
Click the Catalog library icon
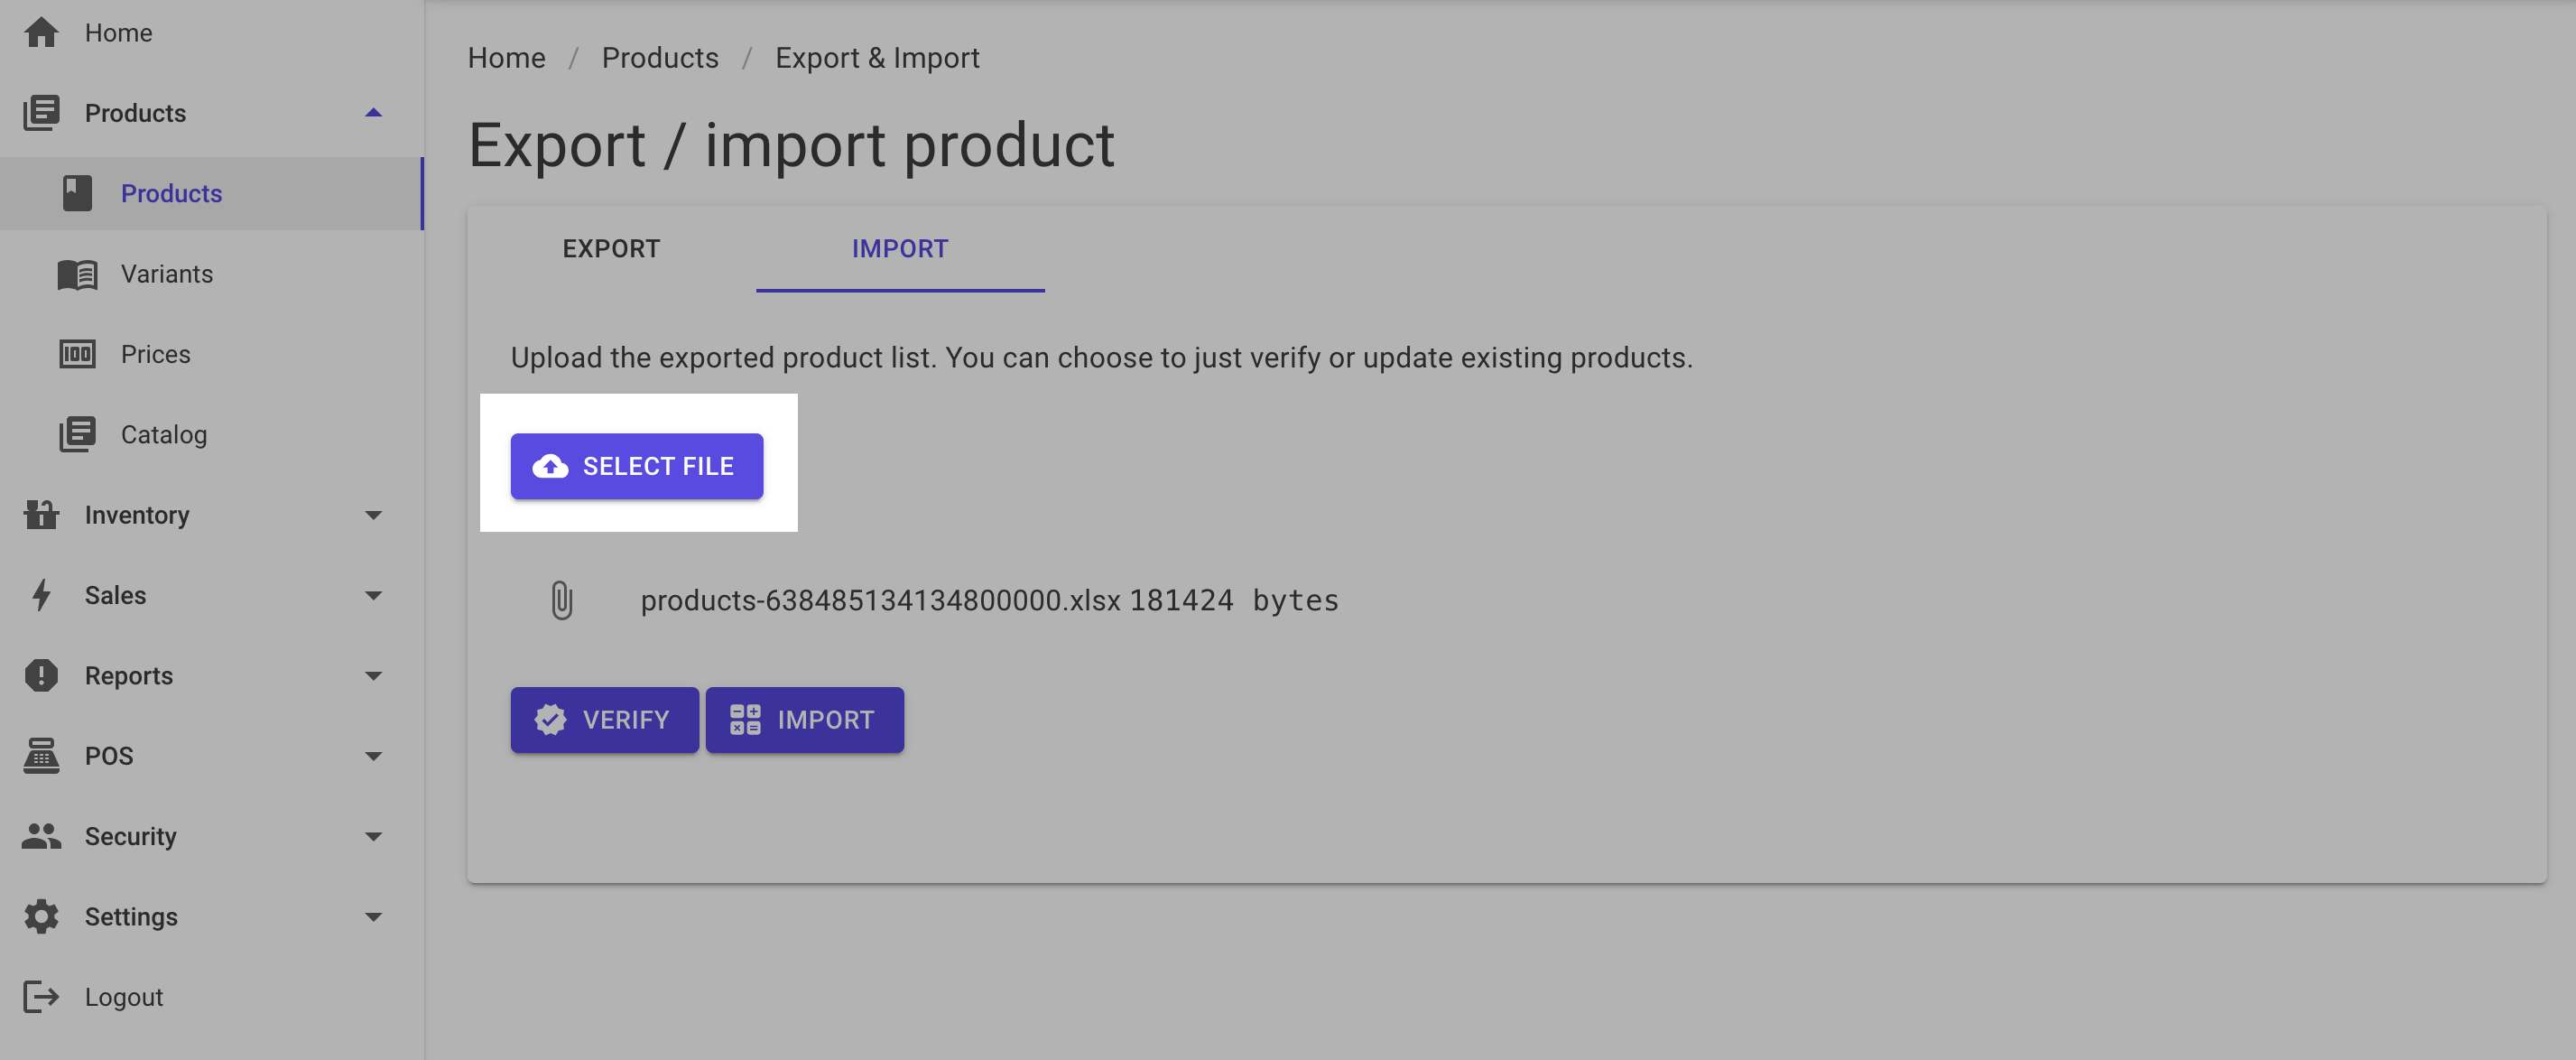(x=77, y=434)
